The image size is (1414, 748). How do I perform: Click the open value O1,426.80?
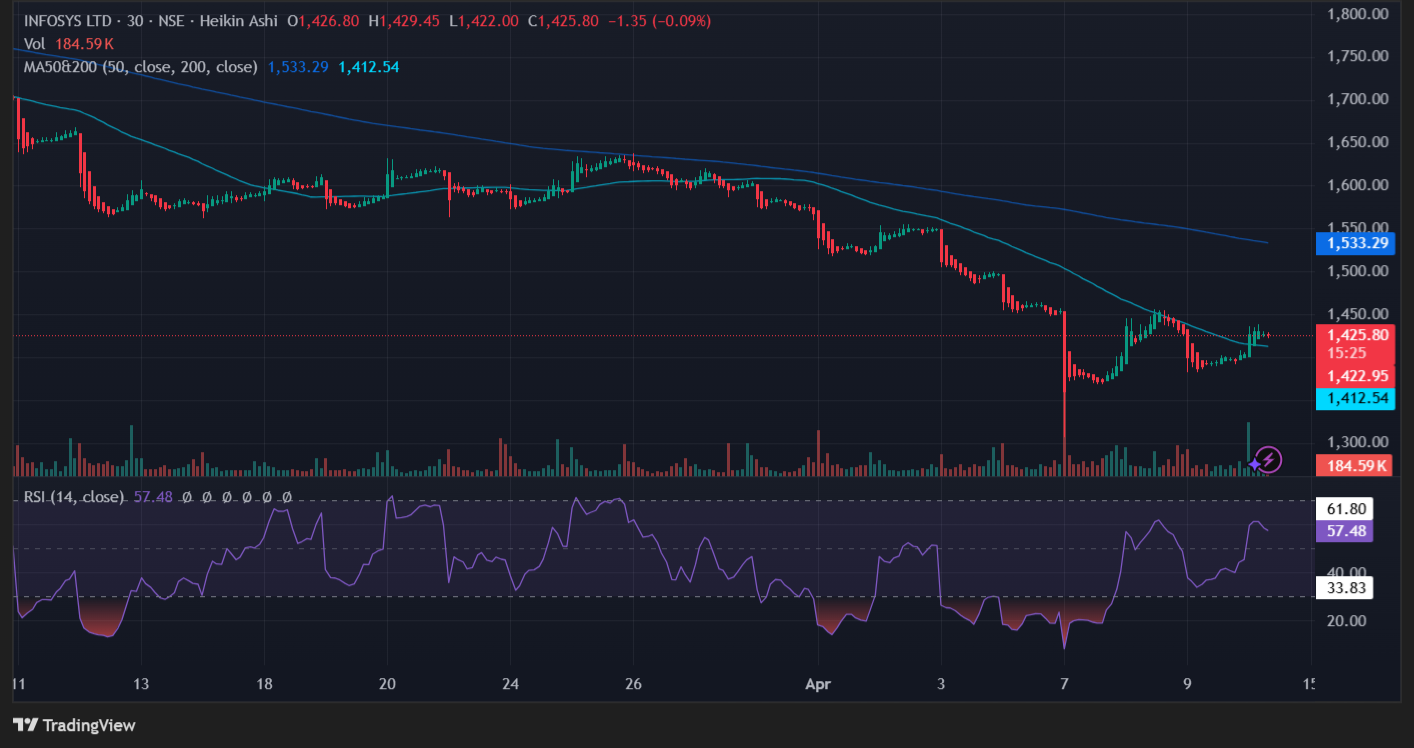pyautogui.click(x=324, y=20)
